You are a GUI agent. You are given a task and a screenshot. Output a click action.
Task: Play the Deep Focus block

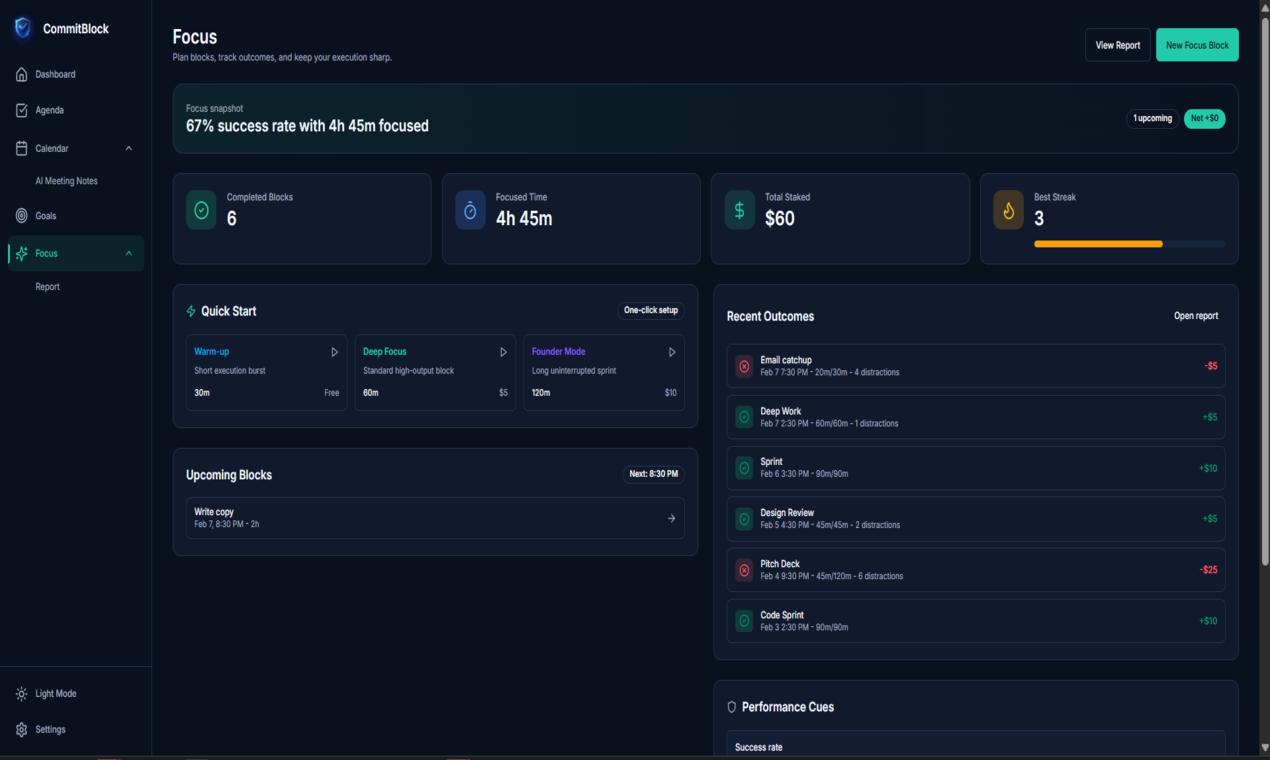504,351
